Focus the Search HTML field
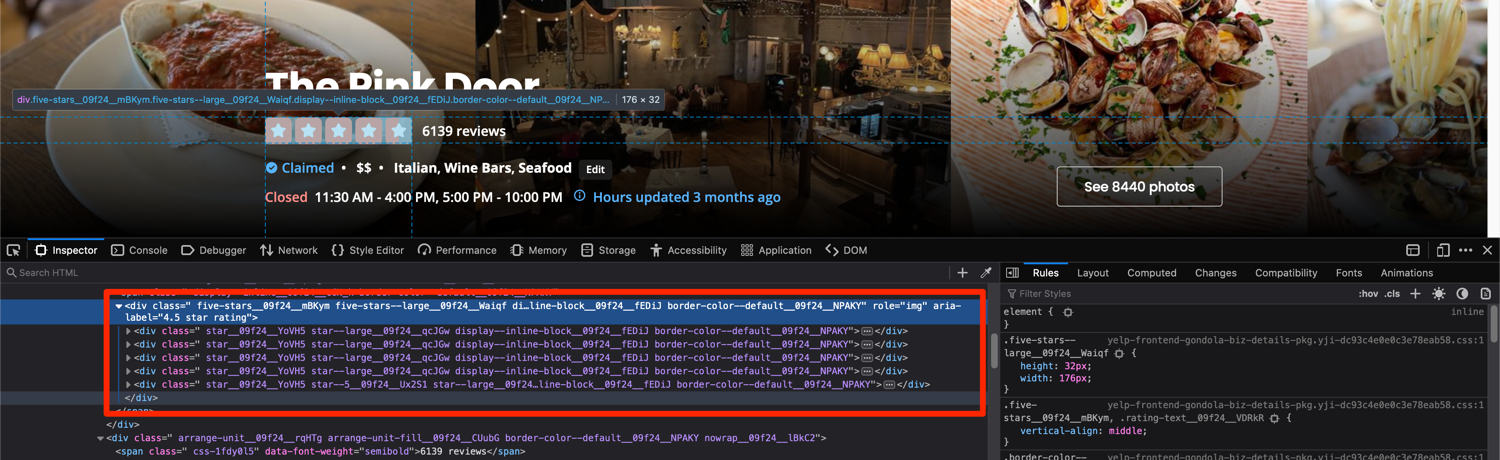 pyautogui.click(x=475, y=273)
